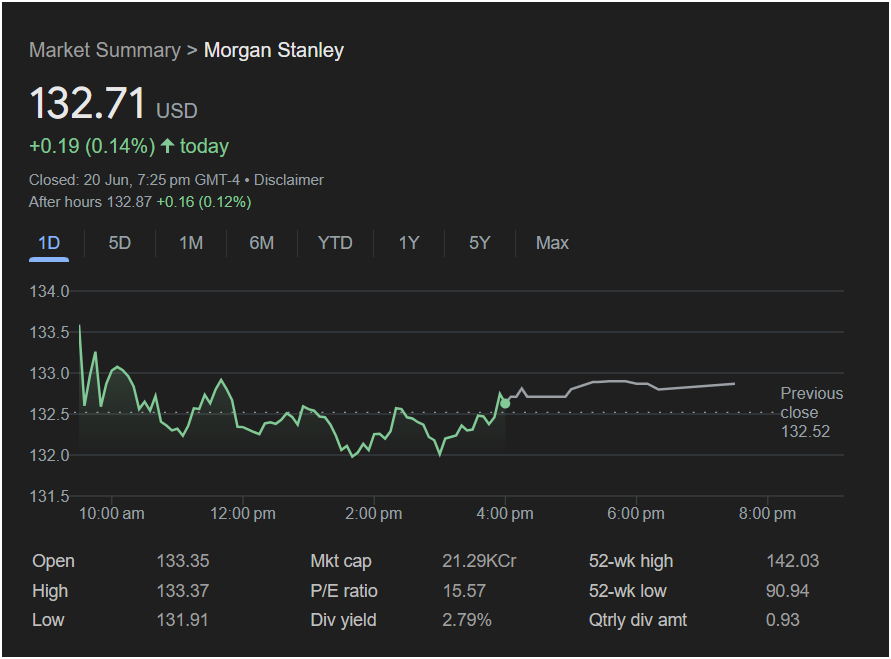
Task: Click the 133.0 y-axis label
Action: 49,373
